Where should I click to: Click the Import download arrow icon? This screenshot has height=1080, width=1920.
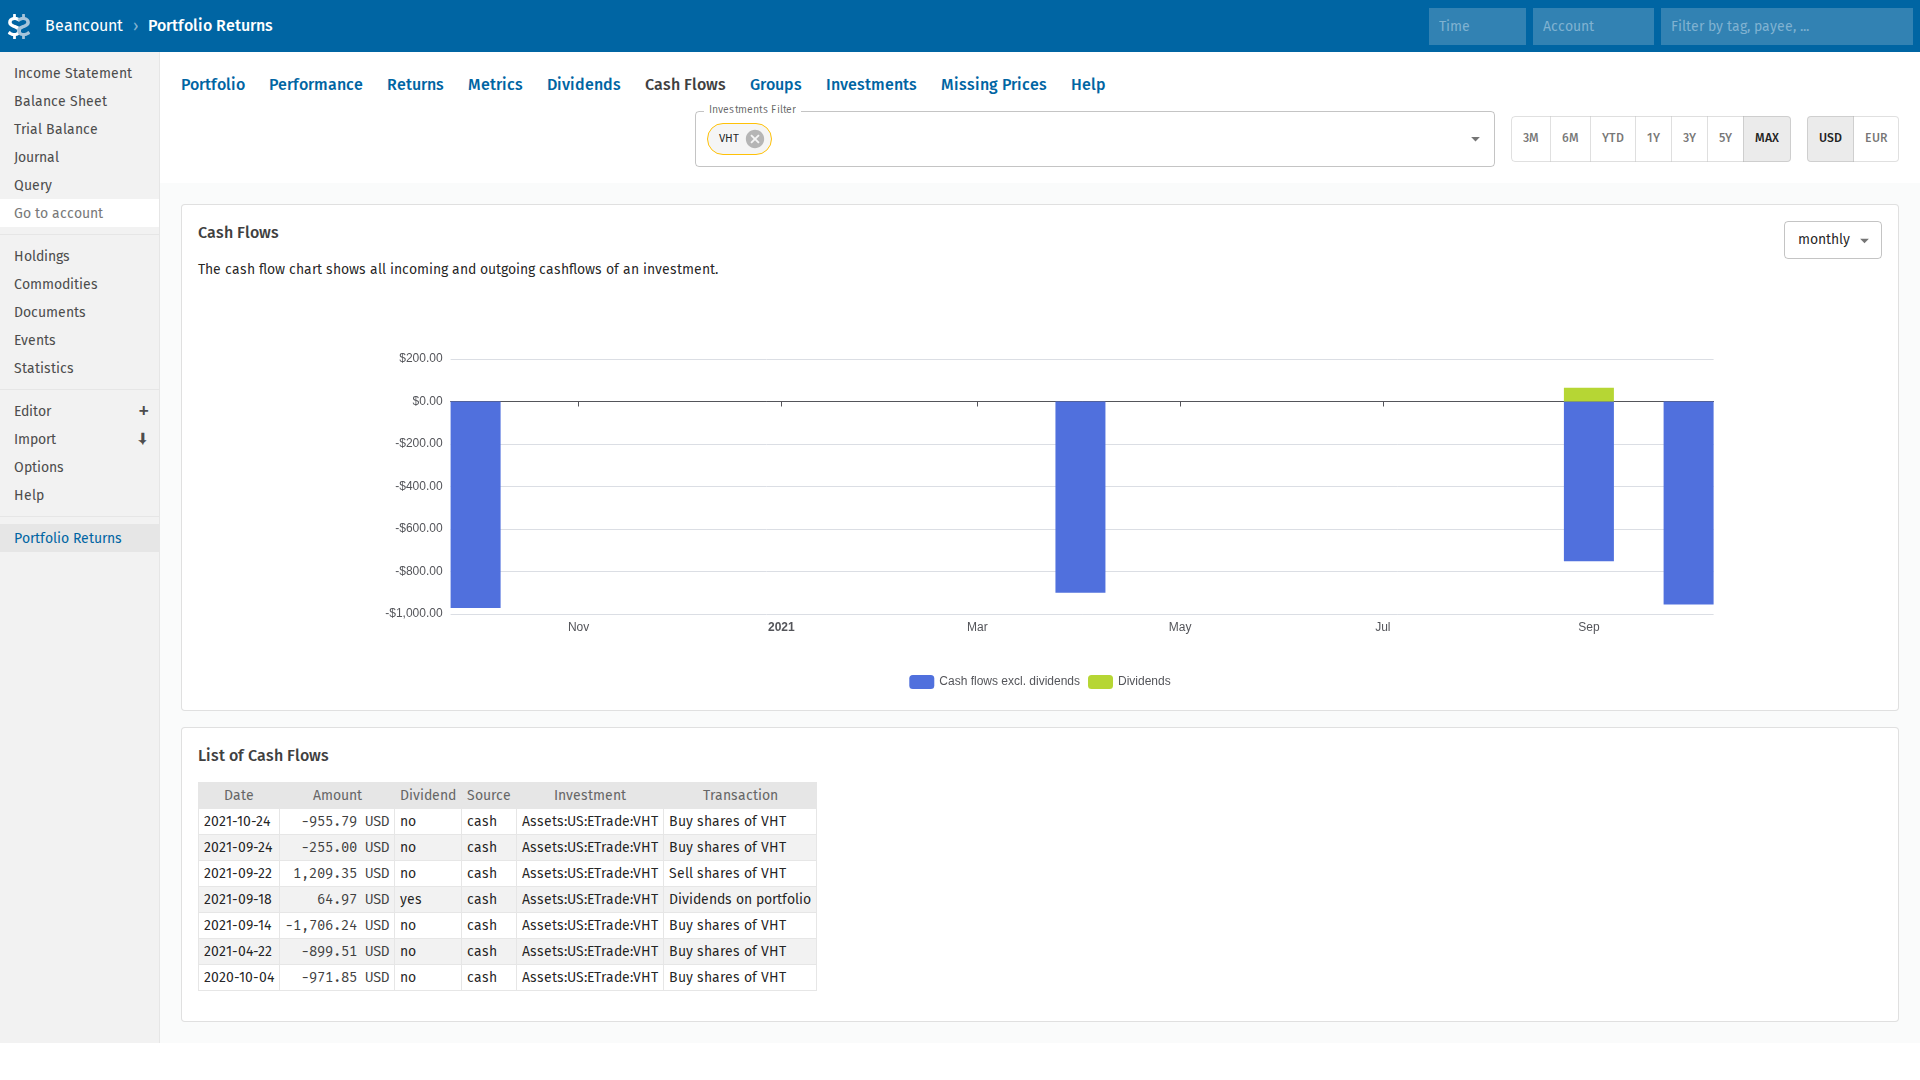pyautogui.click(x=143, y=439)
